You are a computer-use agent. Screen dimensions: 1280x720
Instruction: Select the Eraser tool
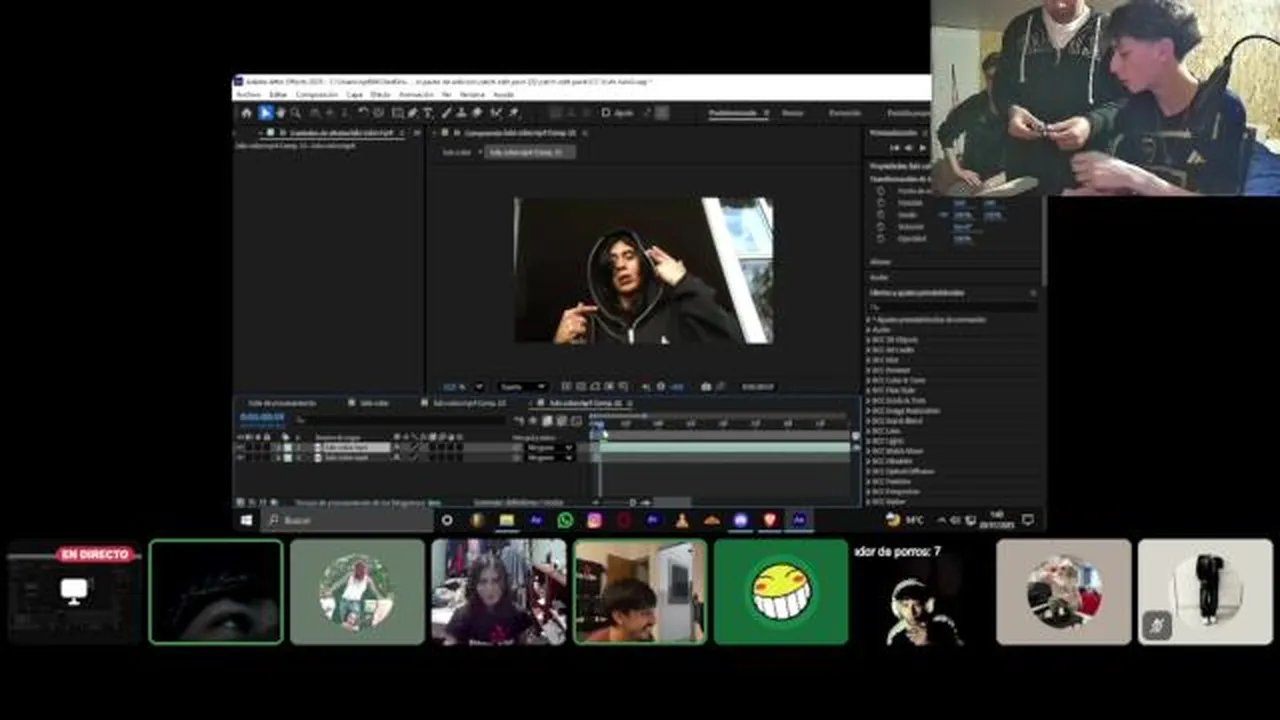[x=477, y=113]
